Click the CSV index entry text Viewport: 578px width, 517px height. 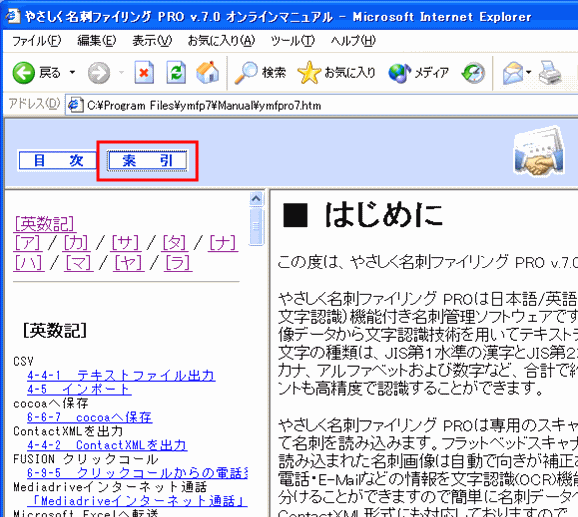[x=23, y=361]
